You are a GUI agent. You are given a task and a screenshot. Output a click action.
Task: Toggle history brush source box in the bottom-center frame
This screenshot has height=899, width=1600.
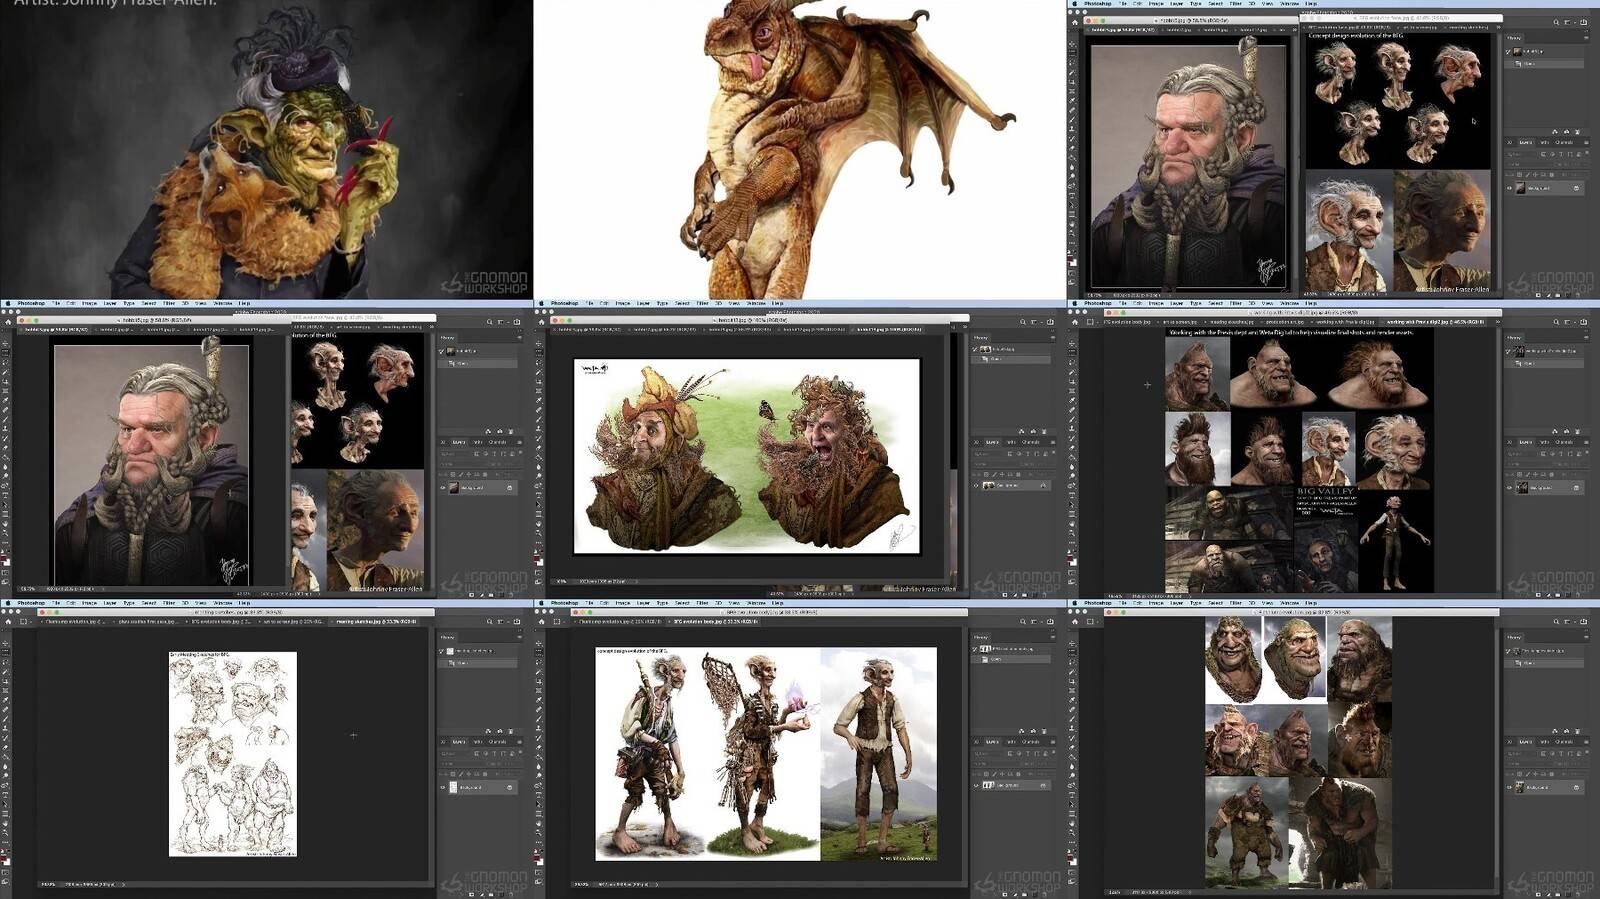(975, 651)
